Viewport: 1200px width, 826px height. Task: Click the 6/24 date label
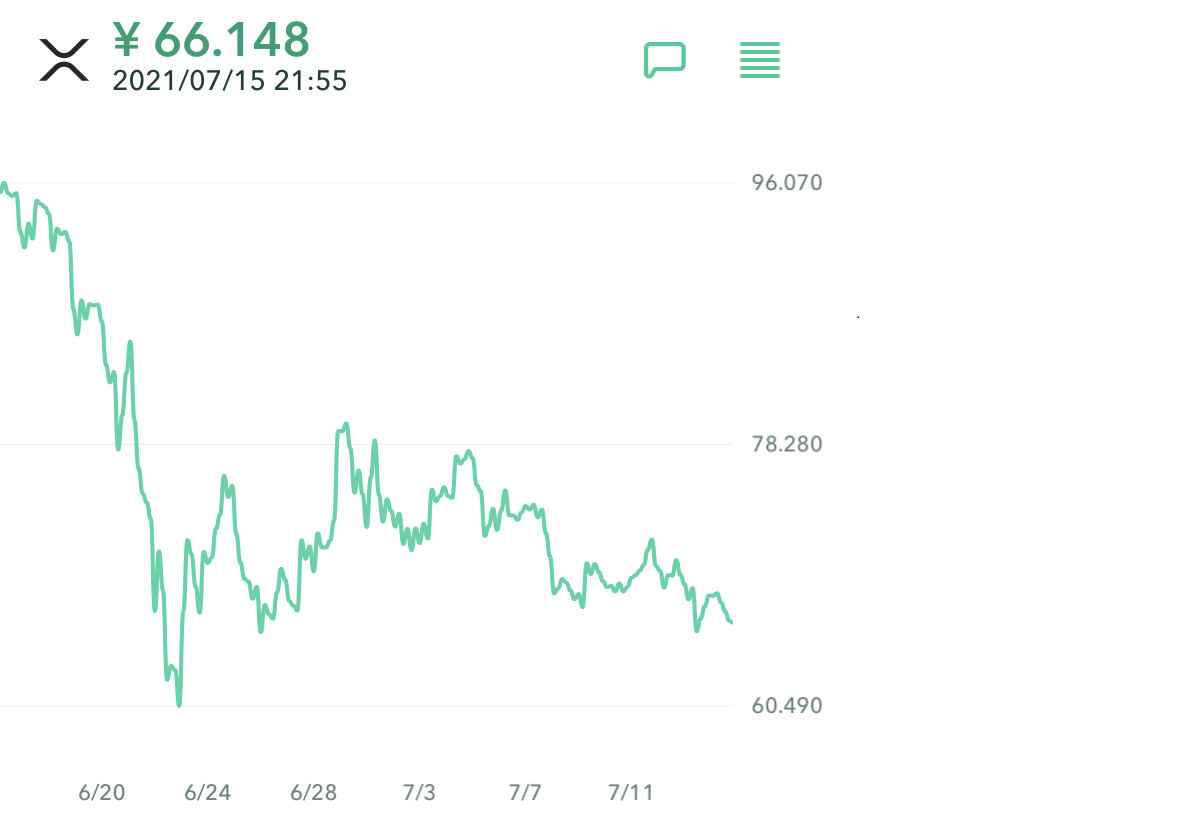[x=208, y=793]
